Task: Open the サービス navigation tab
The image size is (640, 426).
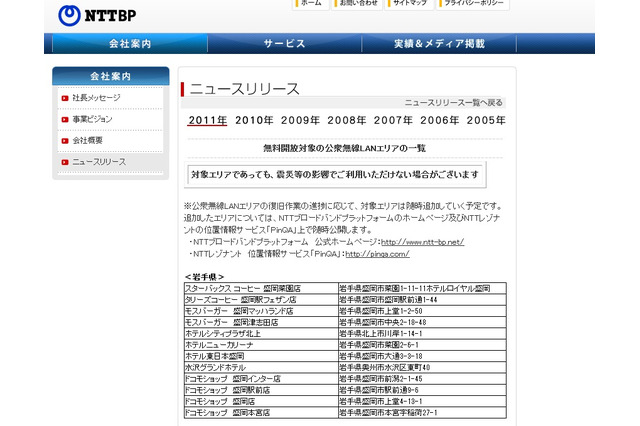Action: (284, 44)
